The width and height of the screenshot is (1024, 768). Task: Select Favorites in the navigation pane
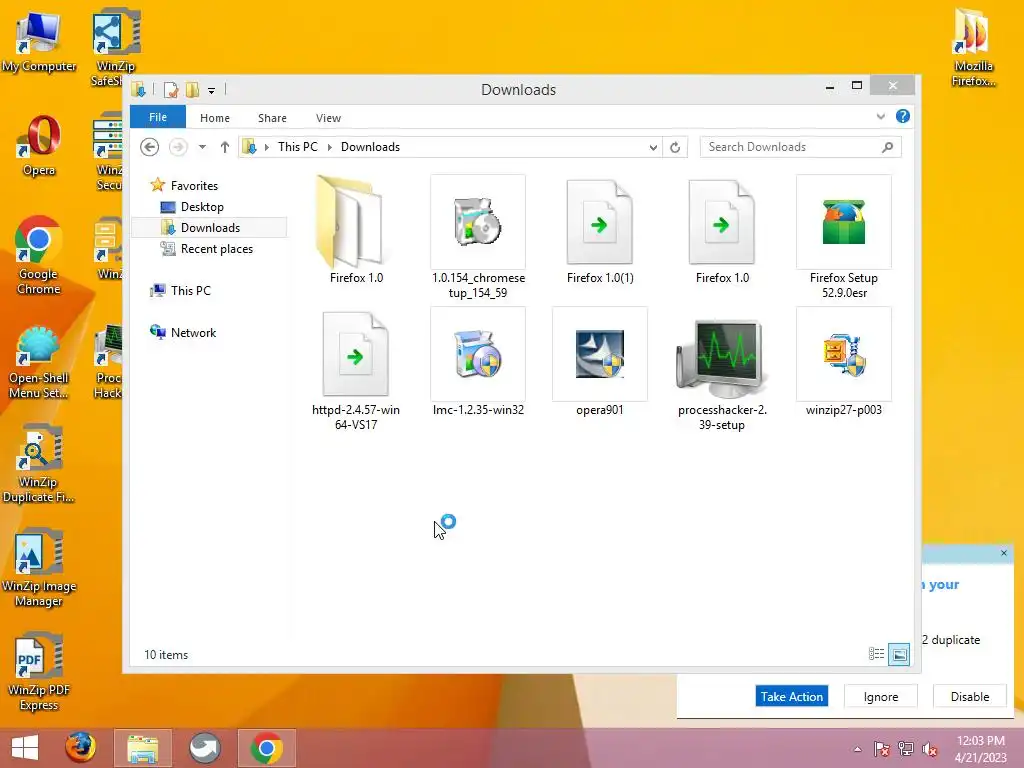coord(194,185)
